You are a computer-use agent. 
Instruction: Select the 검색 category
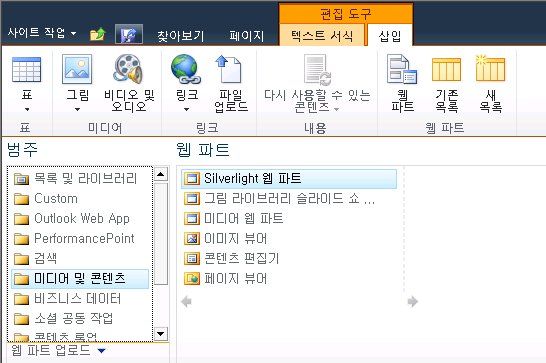coord(80,258)
